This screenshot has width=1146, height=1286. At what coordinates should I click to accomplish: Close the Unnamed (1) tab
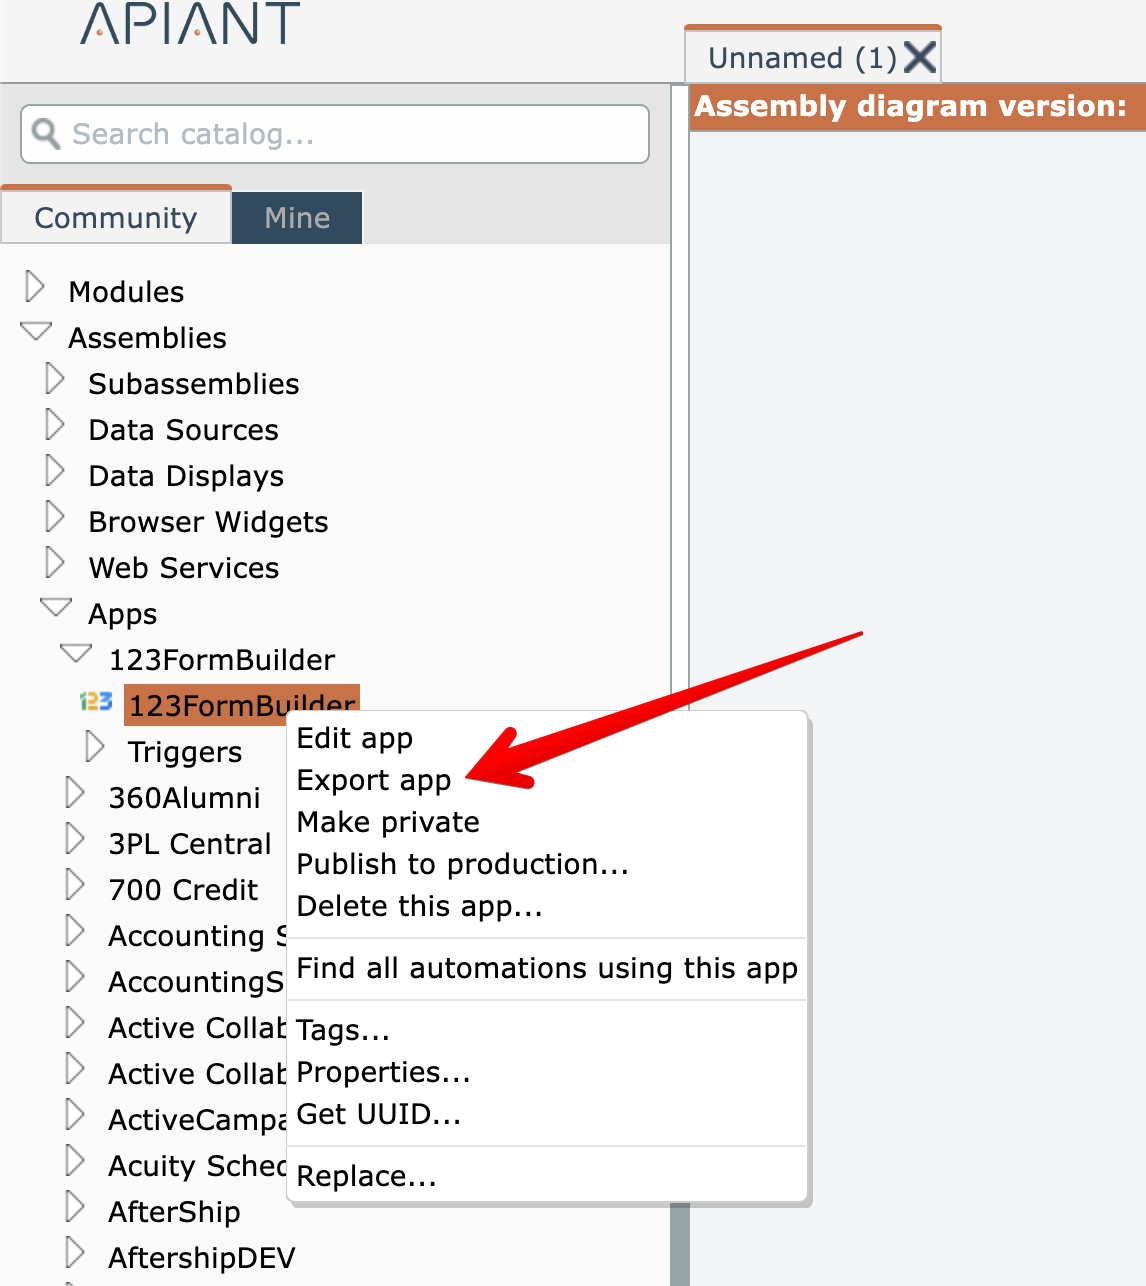[920, 58]
